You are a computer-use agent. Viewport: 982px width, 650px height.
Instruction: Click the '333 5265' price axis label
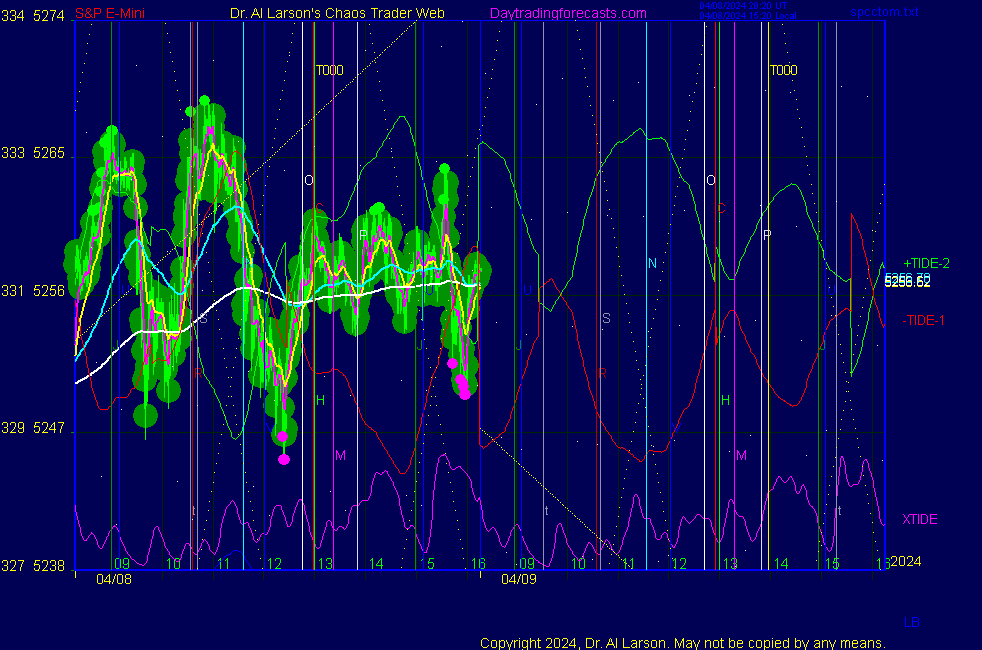(x=33, y=153)
